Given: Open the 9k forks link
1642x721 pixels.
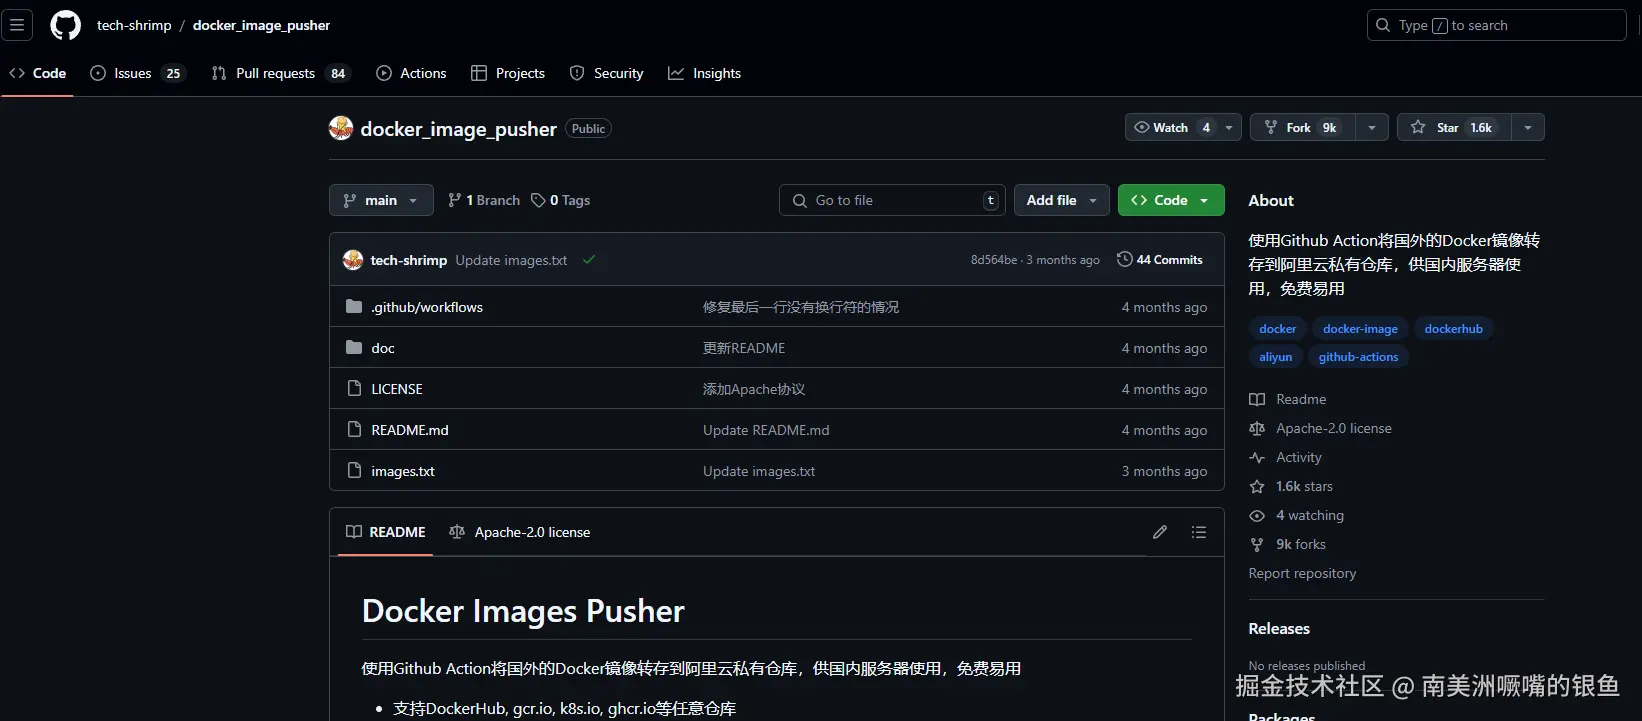Looking at the screenshot, I should point(1288,544).
